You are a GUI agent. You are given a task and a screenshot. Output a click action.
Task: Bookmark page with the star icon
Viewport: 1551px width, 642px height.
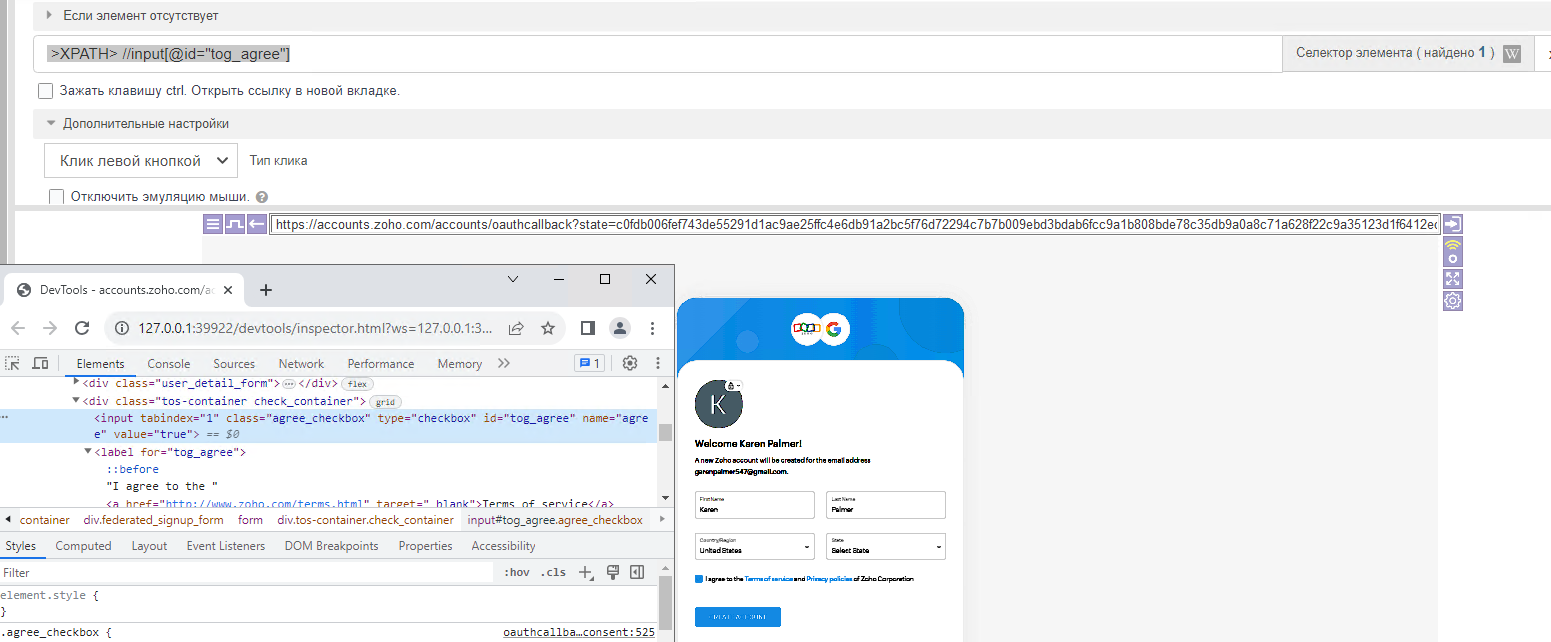click(x=548, y=328)
